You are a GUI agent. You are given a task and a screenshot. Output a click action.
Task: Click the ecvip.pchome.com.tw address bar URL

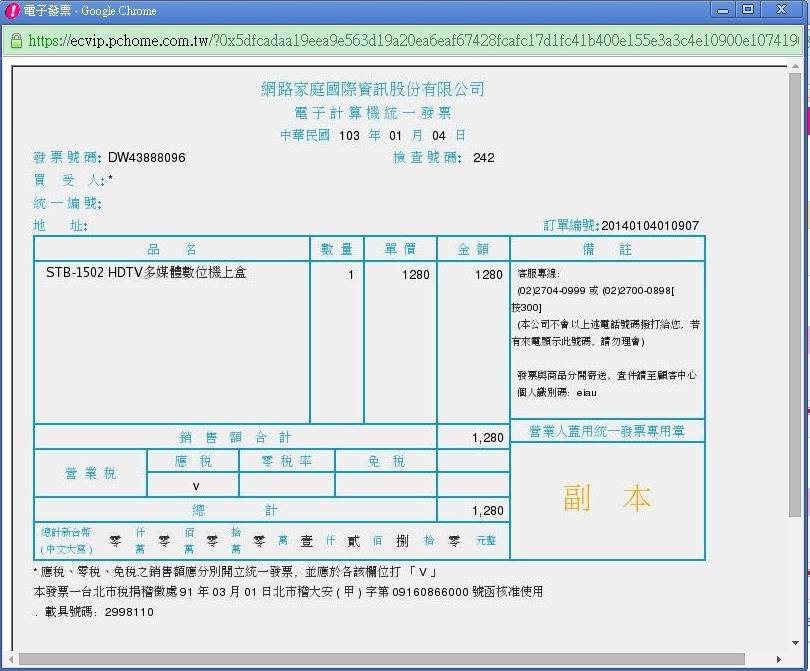pyautogui.click(x=400, y=41)
